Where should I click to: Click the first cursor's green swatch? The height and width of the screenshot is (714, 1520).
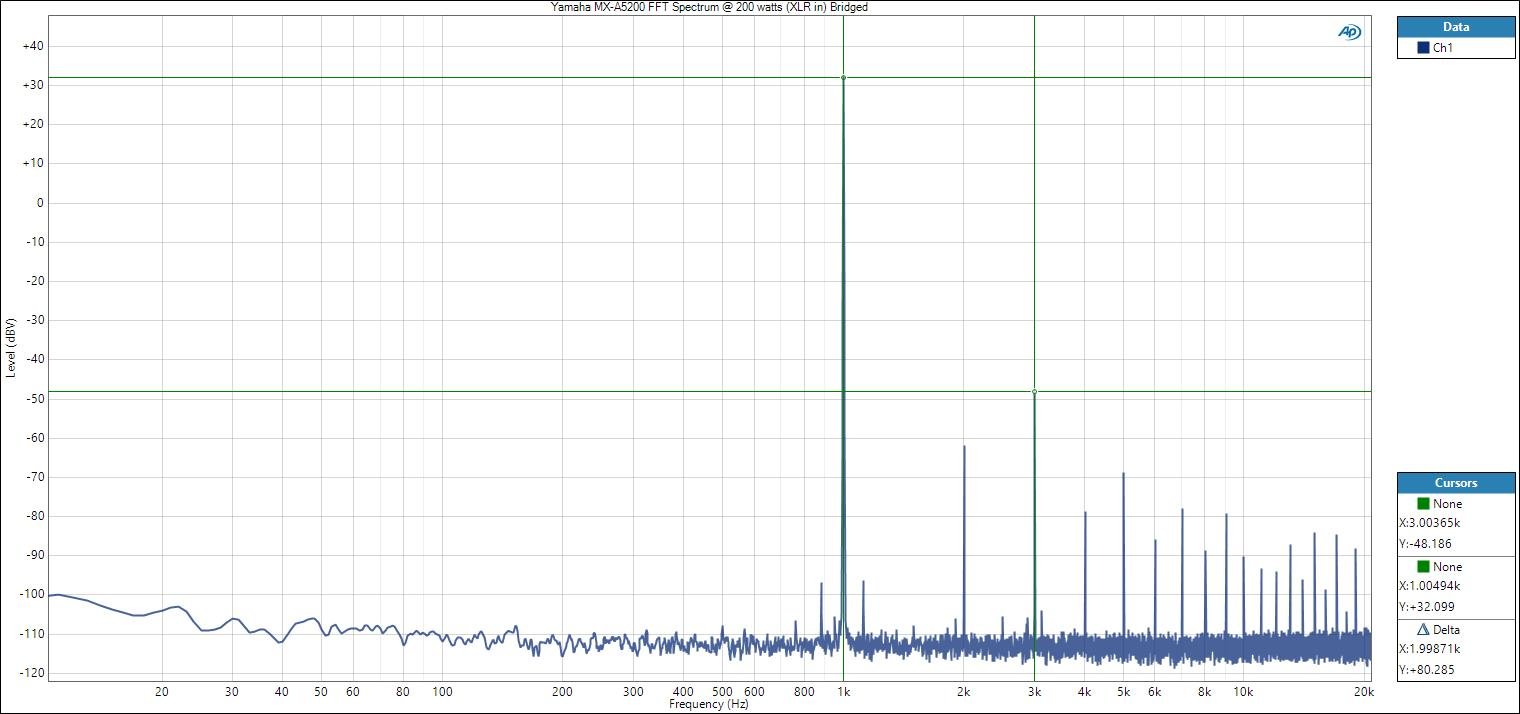pyautogui.click(x=1423, y=504)
